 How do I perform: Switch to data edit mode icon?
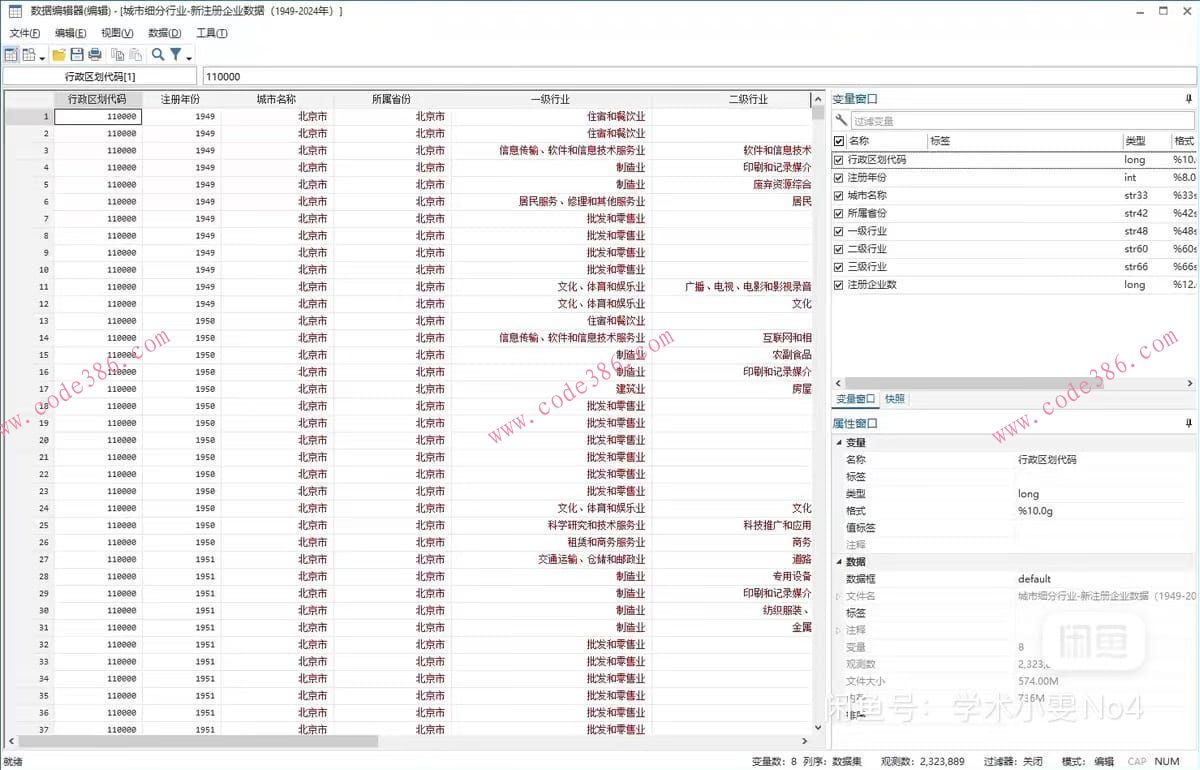[x=11, y=55]
